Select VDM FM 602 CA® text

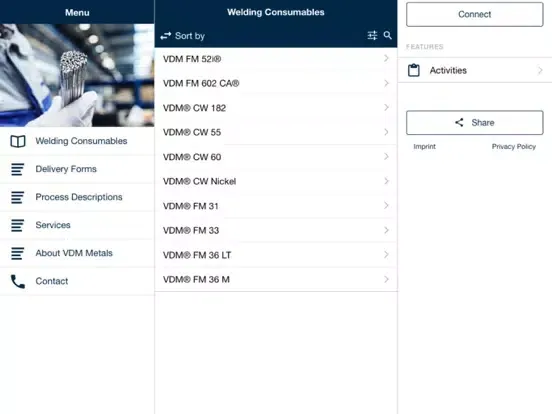tap(201, 83)
